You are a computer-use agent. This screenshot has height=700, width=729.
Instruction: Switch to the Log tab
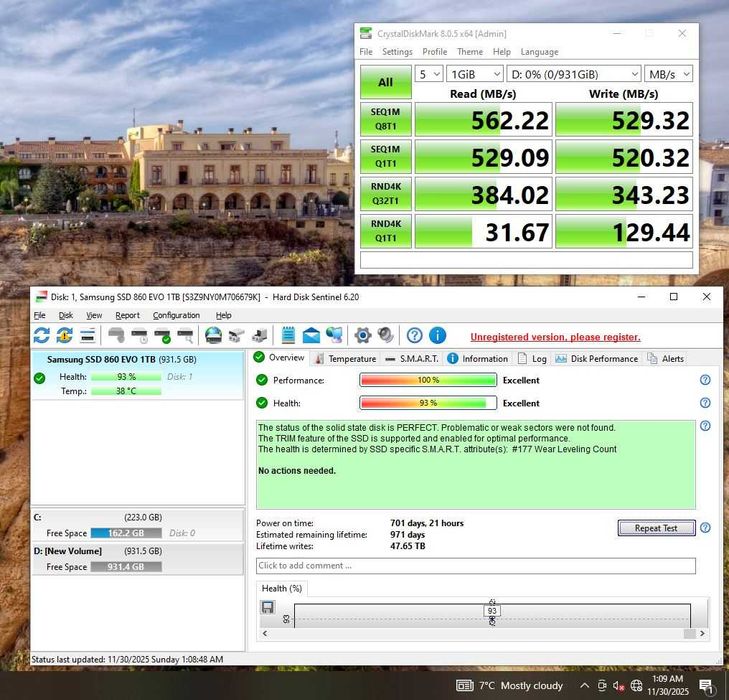tap(532, 358)
